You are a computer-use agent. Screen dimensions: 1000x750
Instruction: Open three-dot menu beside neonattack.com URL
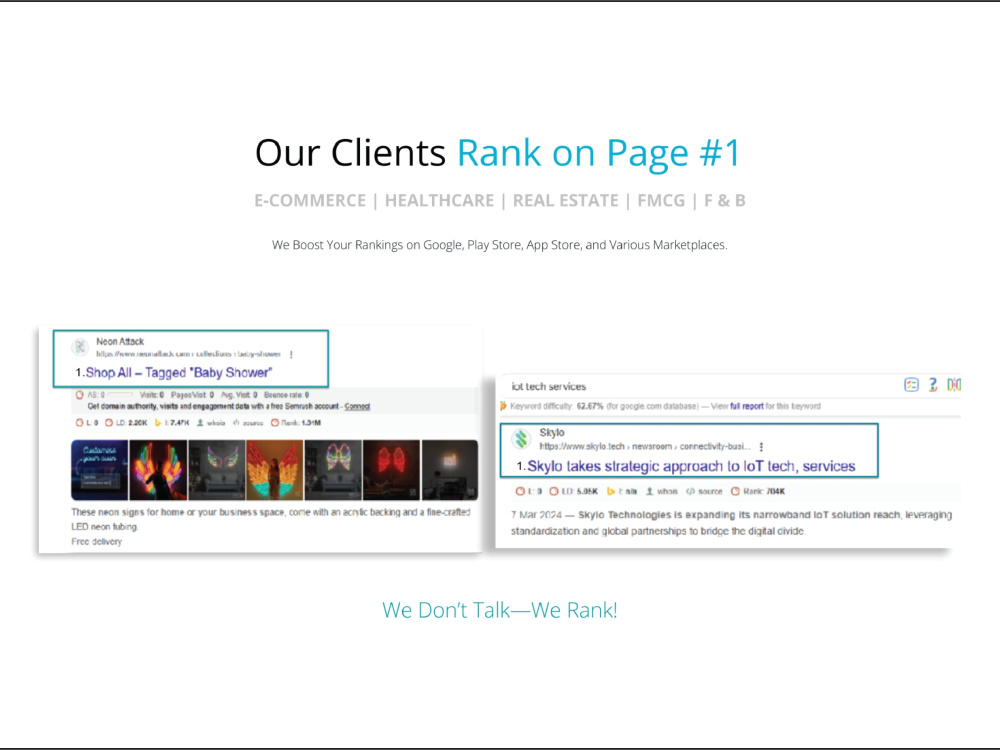point(291,354)
